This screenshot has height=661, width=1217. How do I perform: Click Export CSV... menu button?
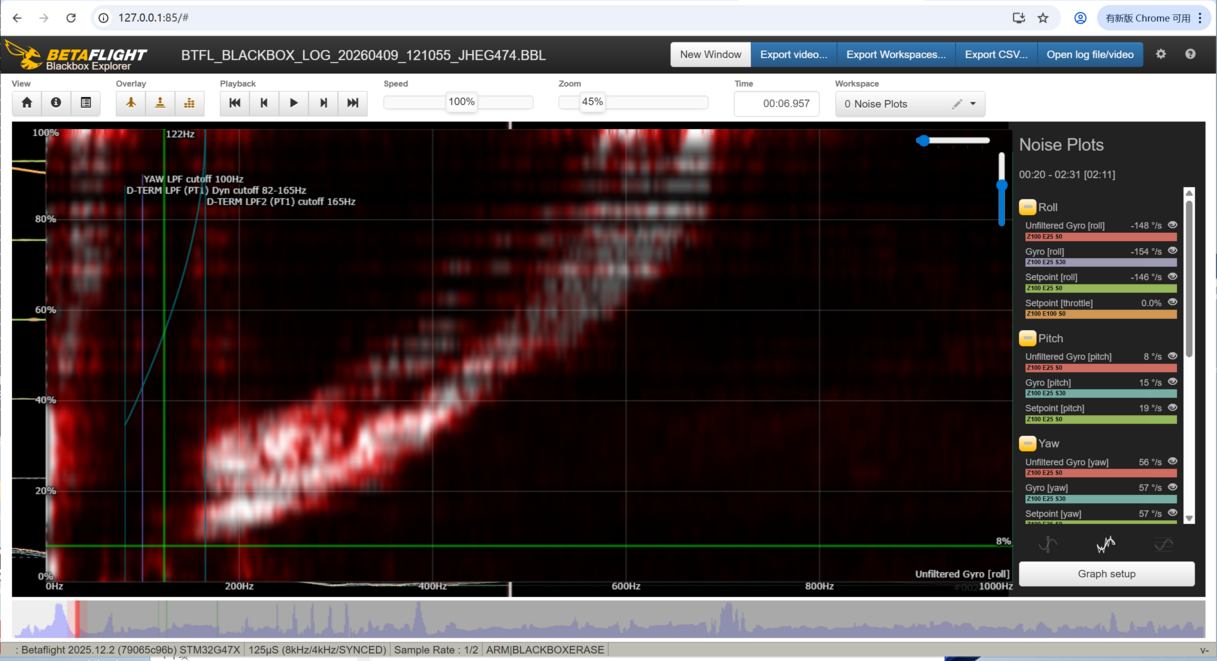click(x=996, y=54)
